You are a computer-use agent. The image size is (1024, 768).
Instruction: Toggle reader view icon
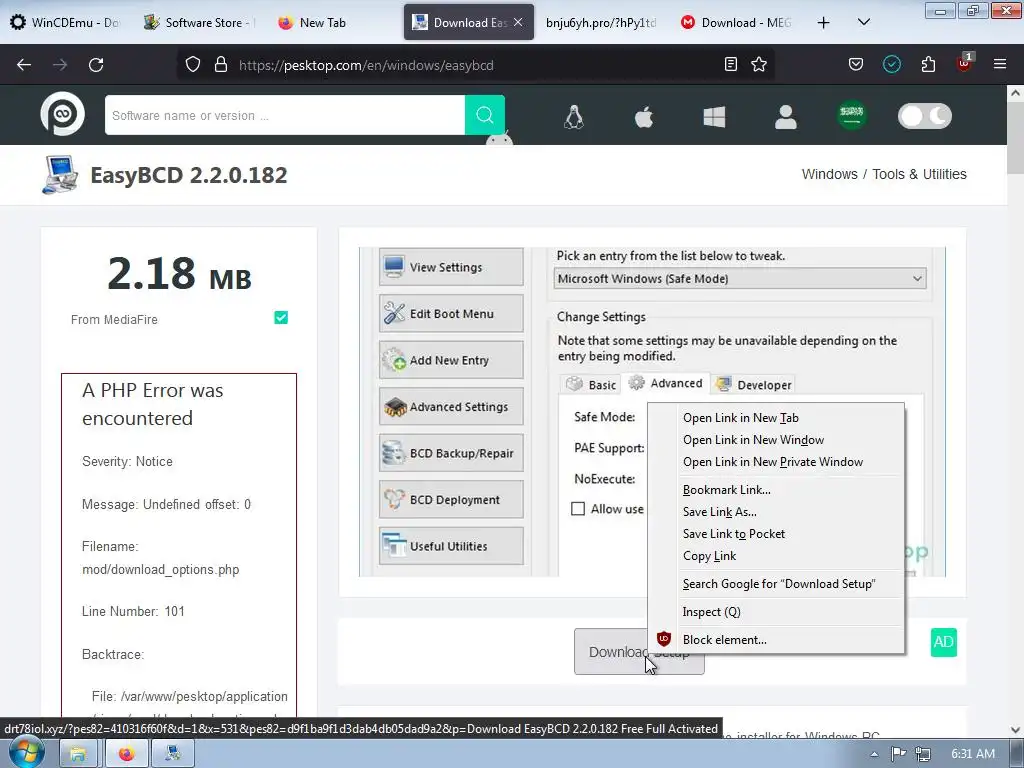click(731, 64)
